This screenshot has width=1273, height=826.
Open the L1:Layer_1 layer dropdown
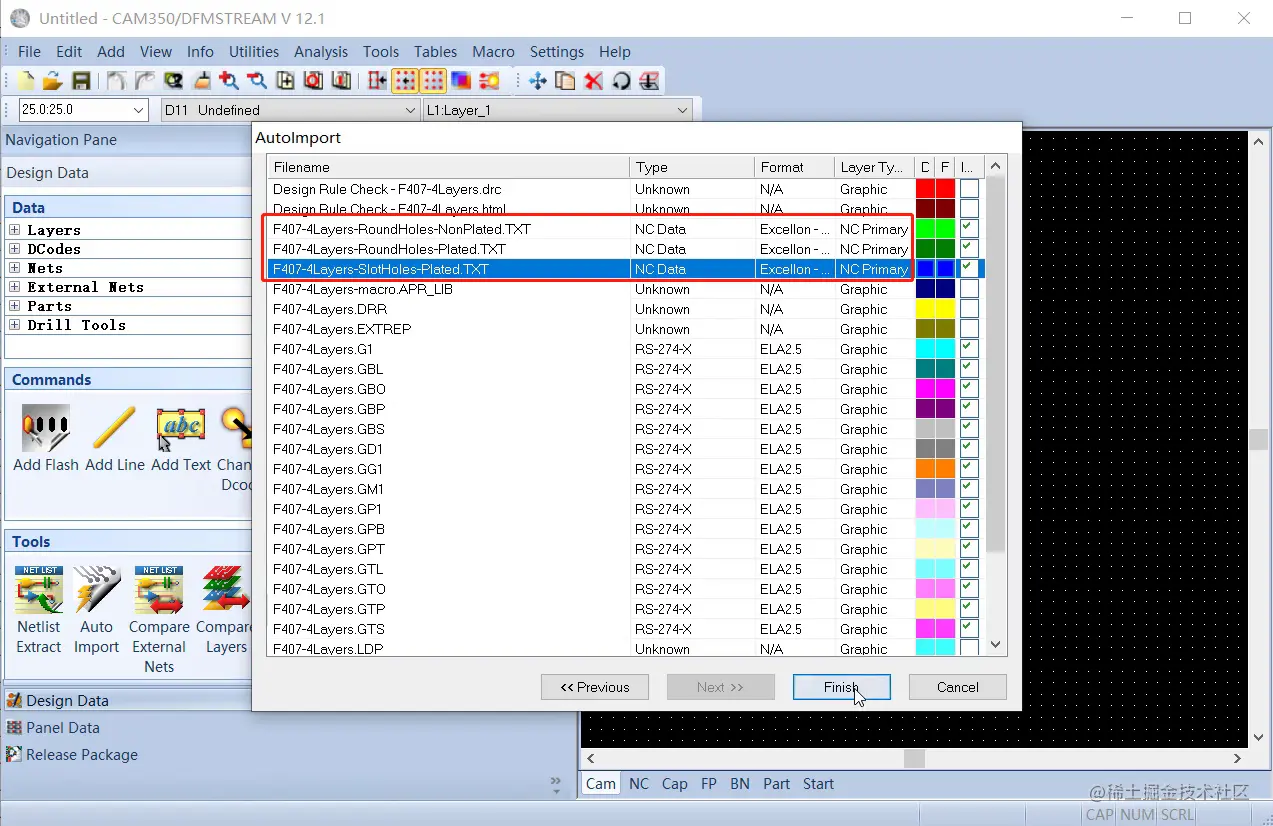point(683,110)
